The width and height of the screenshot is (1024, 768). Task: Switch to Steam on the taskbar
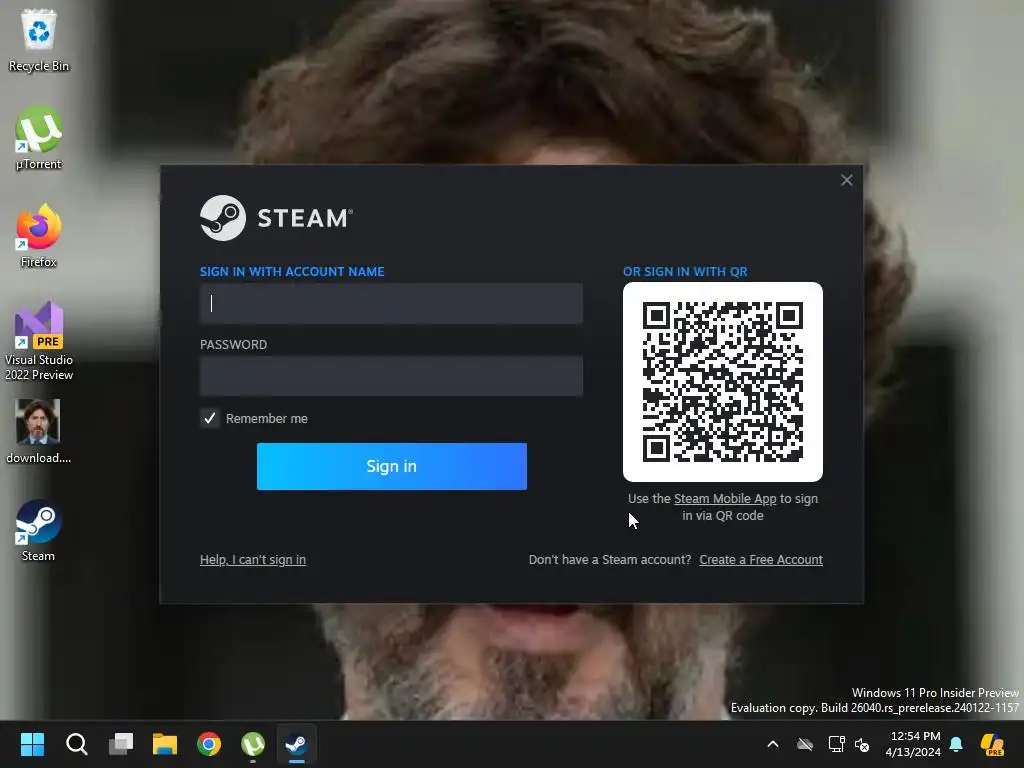pos(296,744)
